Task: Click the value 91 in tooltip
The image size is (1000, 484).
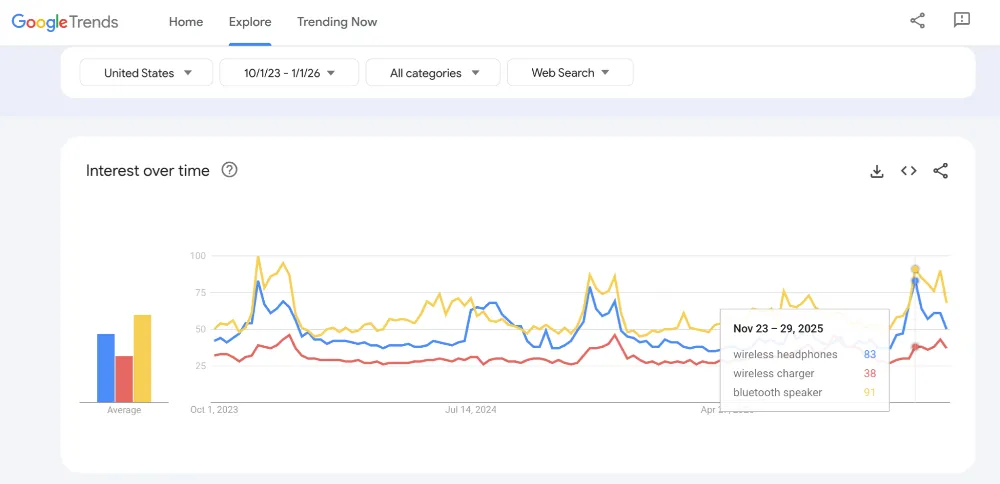Action: pyautogui.click(x=870, y=392)
